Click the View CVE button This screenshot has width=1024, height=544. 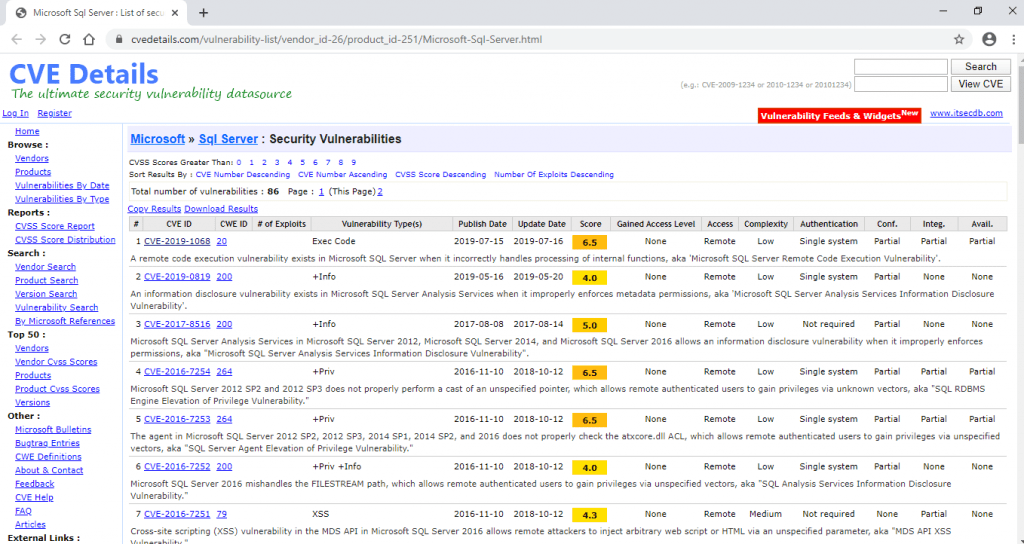coord(980,84)
